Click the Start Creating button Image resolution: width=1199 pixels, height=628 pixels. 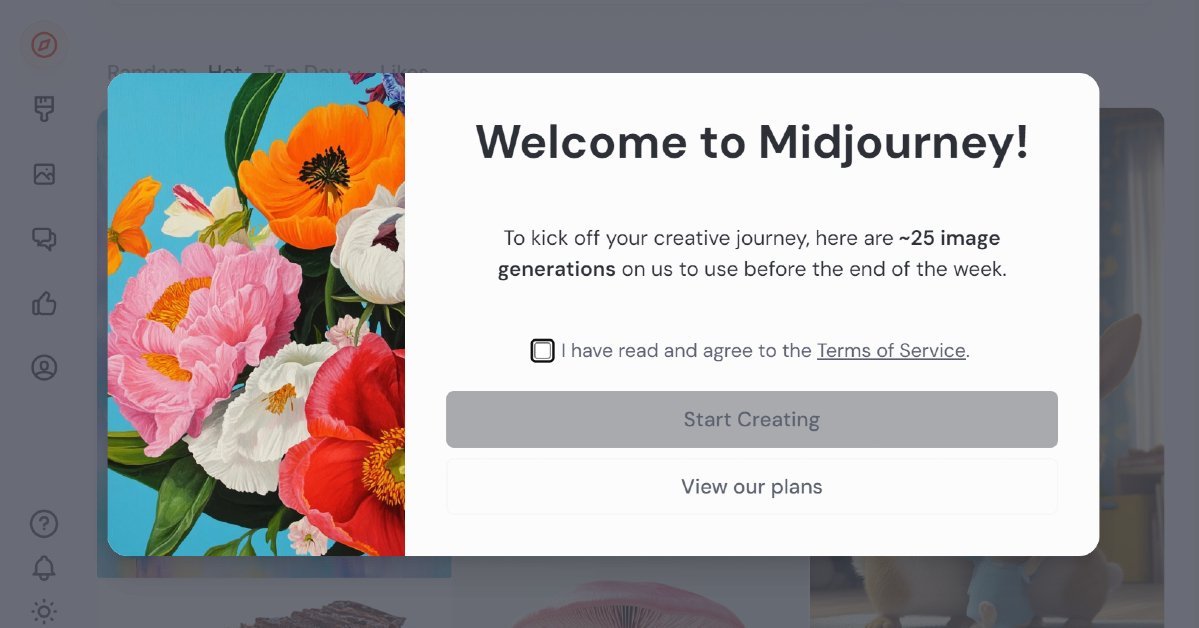click(752, 419)
